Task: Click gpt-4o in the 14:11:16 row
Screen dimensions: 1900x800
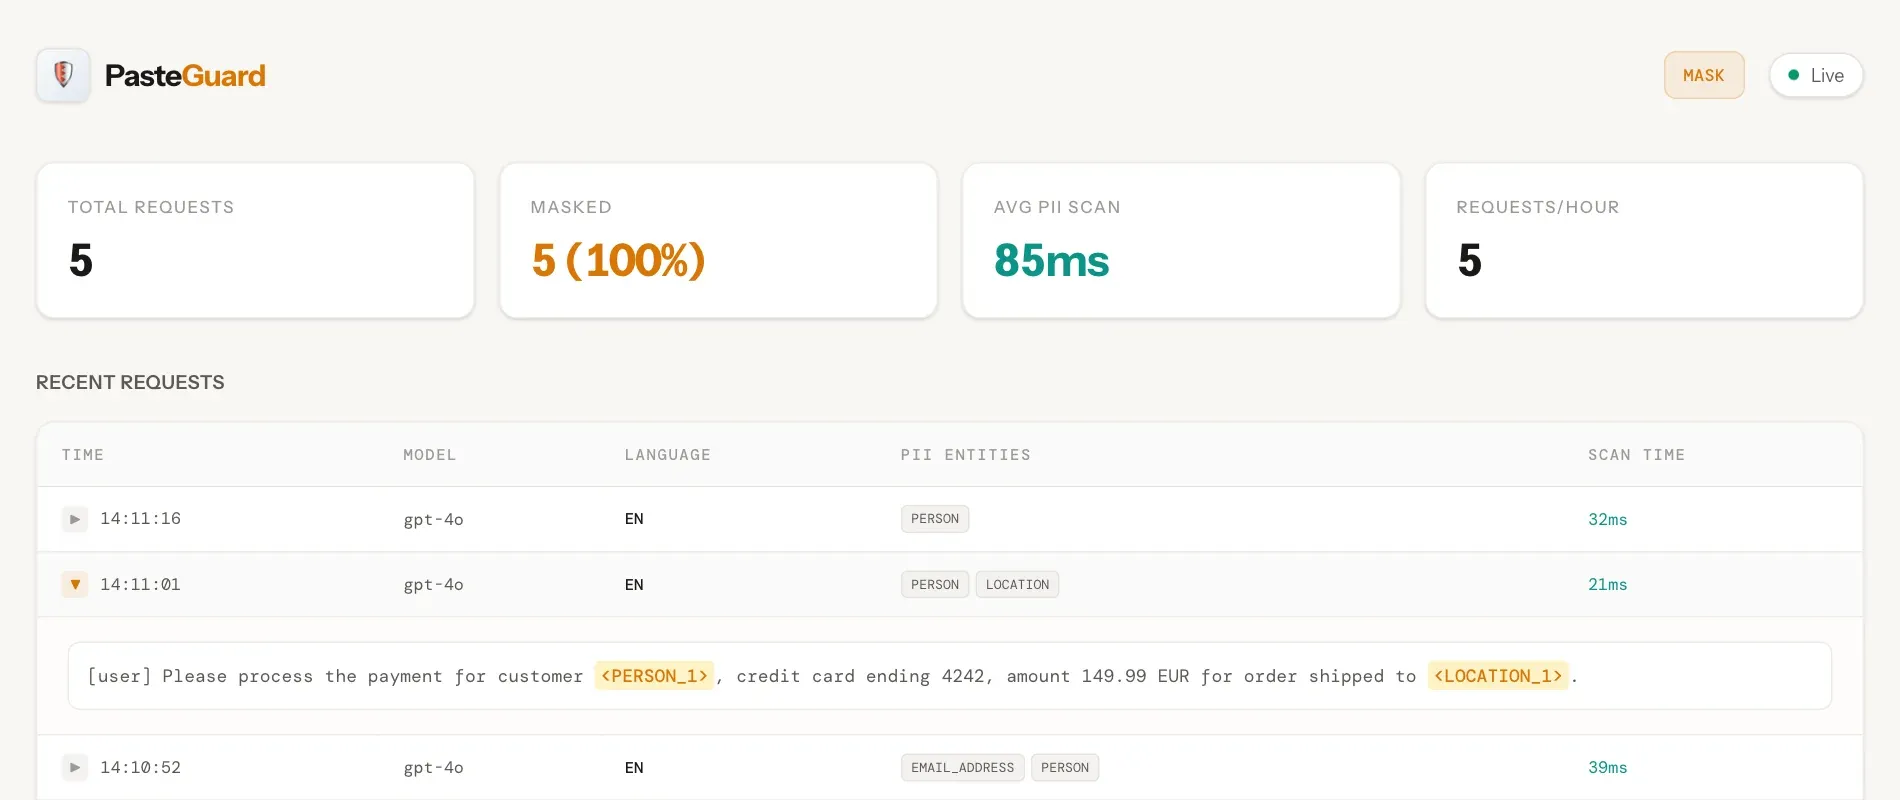Action: 433,519
